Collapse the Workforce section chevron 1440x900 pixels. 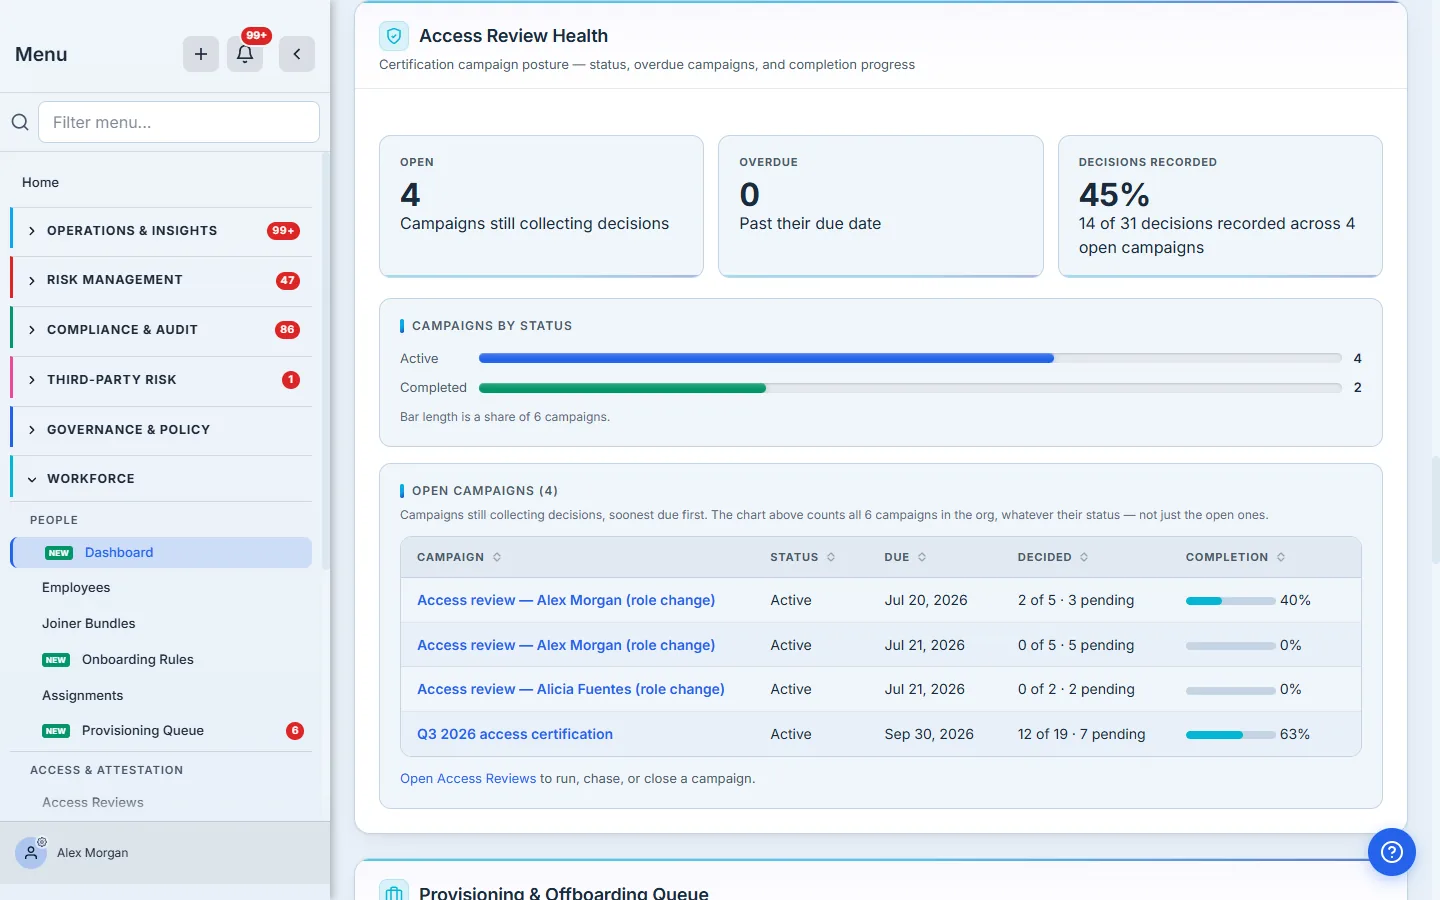pos(32,479)
